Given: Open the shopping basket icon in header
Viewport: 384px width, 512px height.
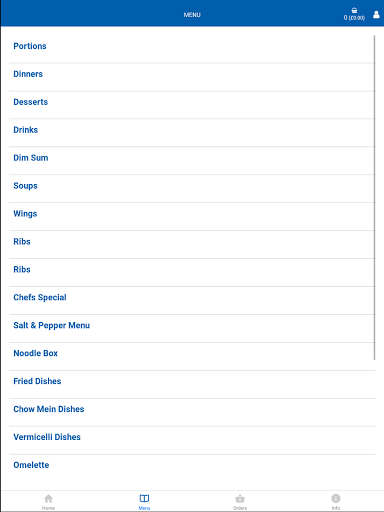Looking at the screenshot, I should 354,11.
